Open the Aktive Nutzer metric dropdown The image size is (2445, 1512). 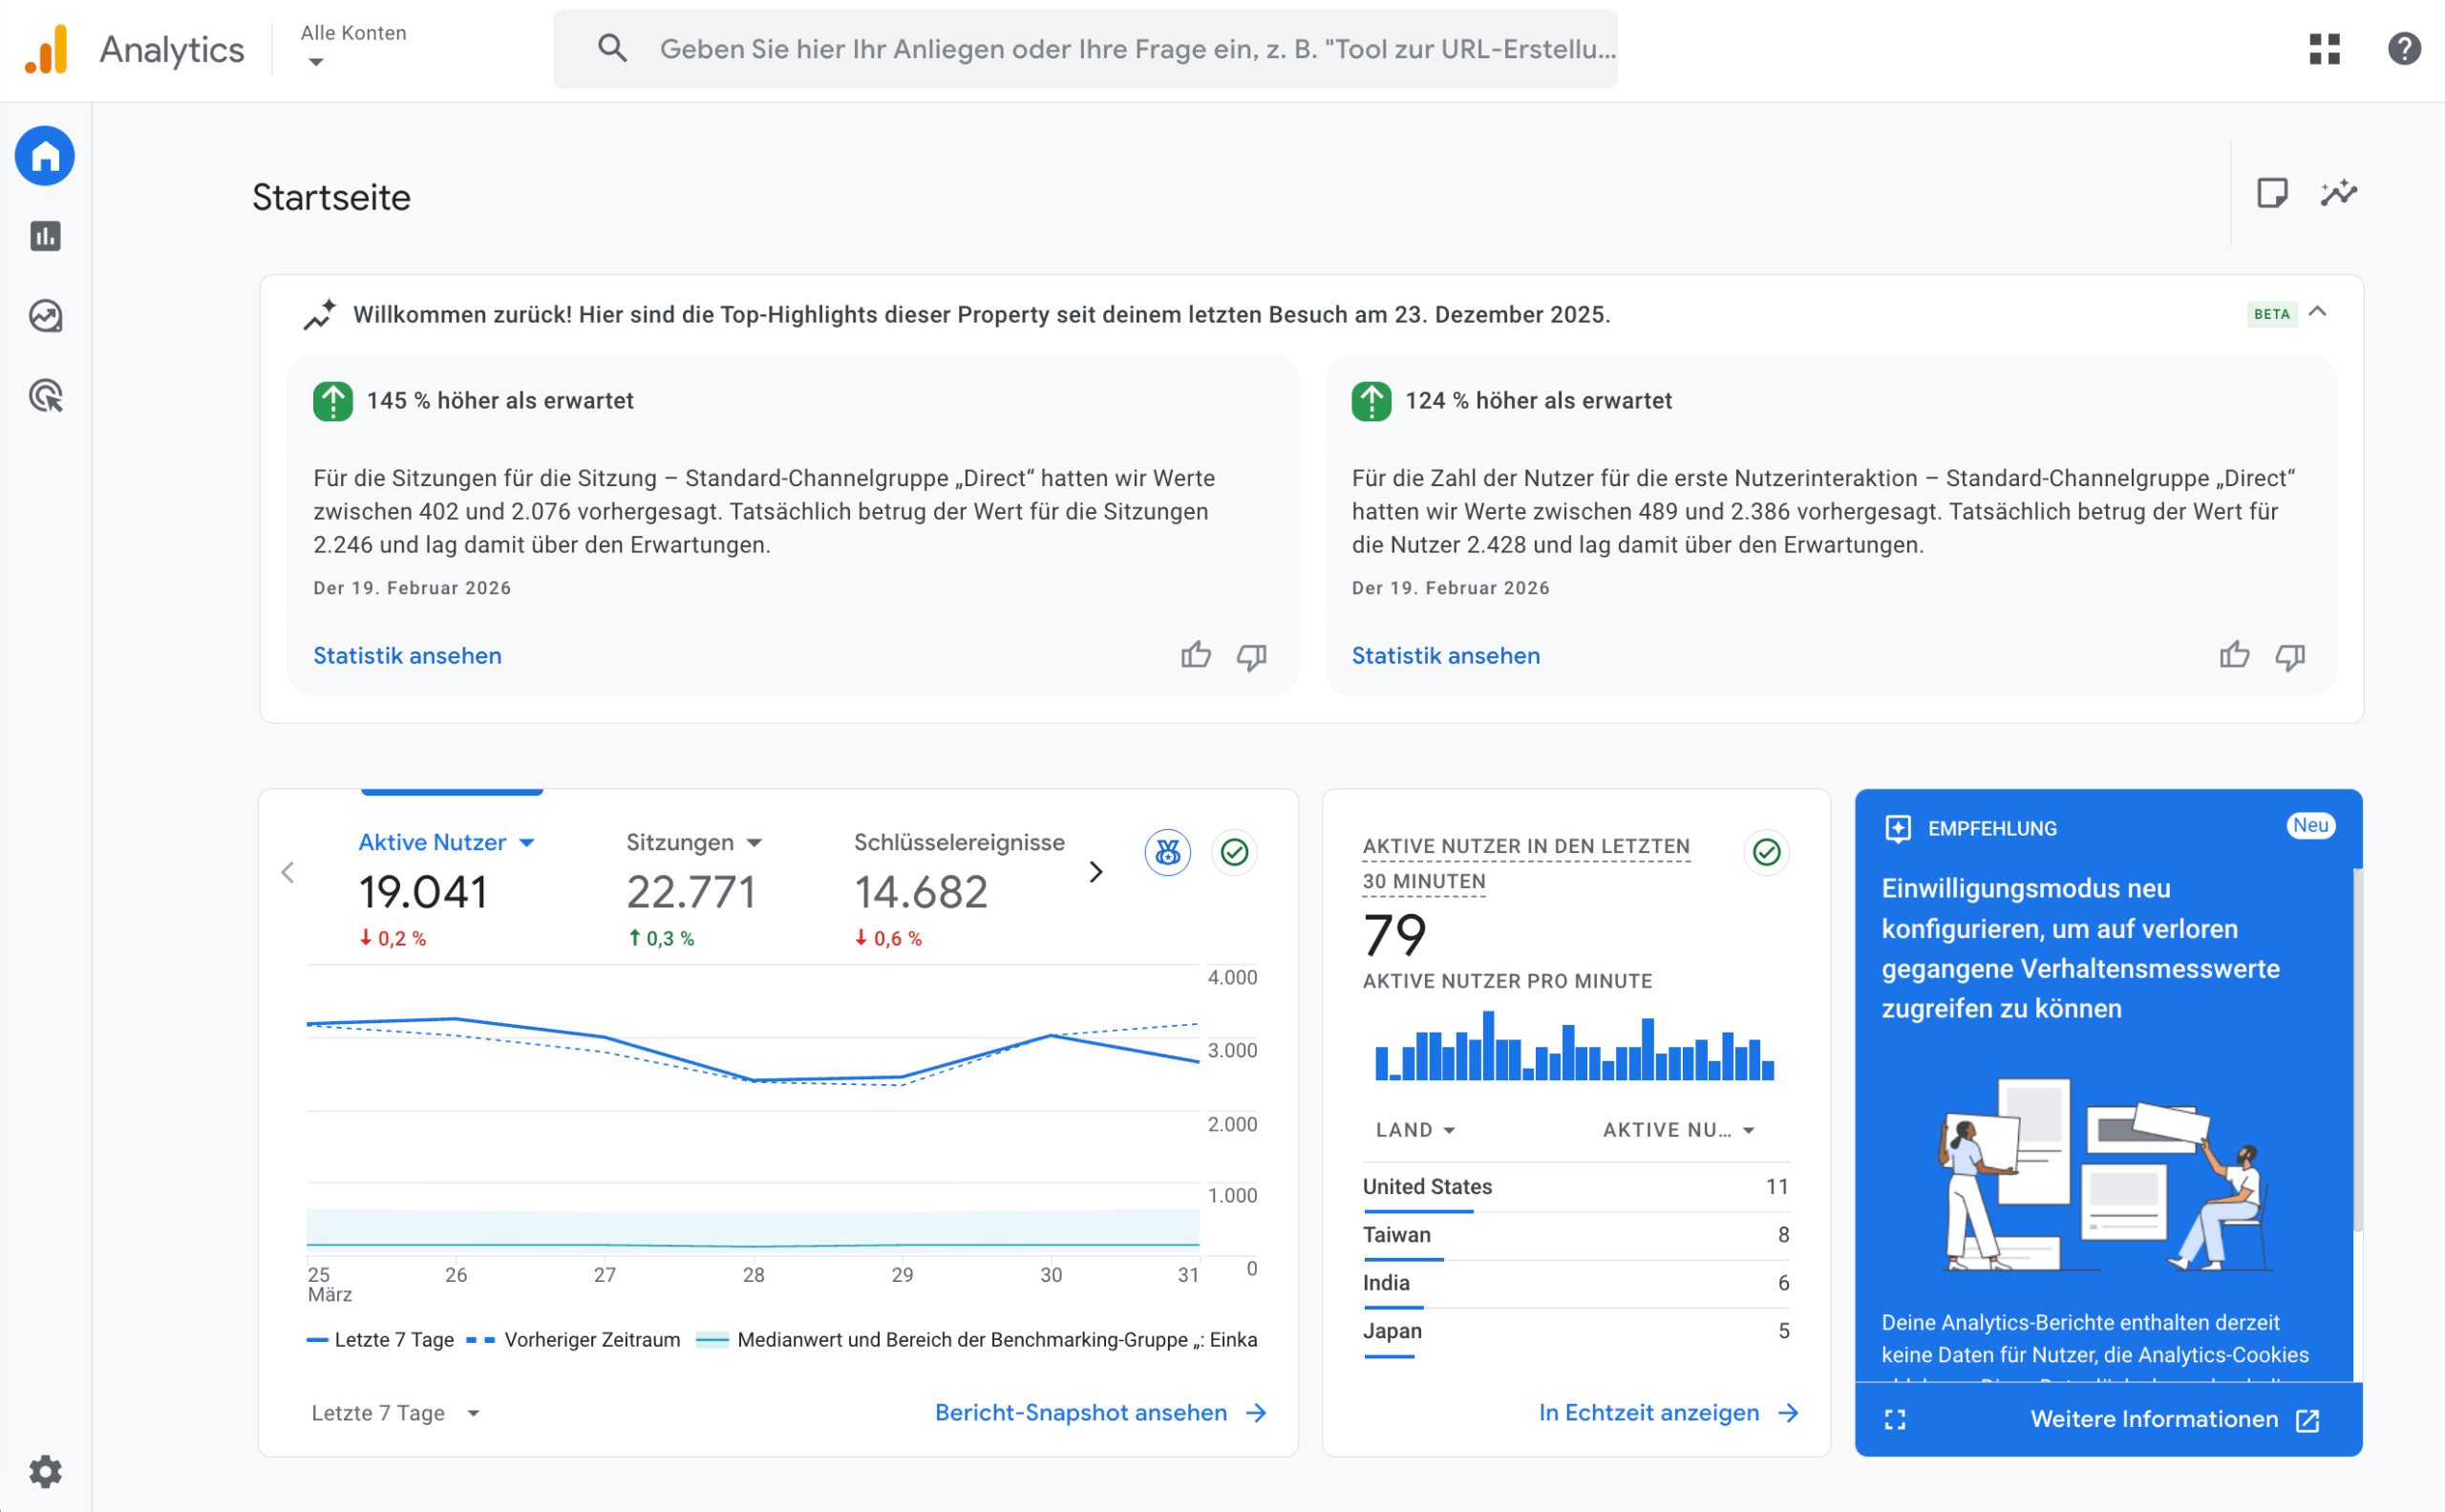click(529, 842)
